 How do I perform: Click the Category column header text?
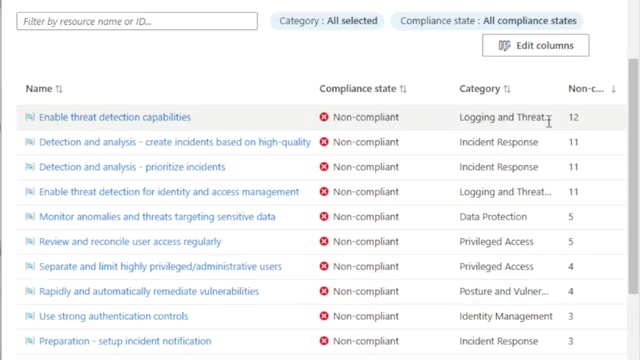pos(480,89)
